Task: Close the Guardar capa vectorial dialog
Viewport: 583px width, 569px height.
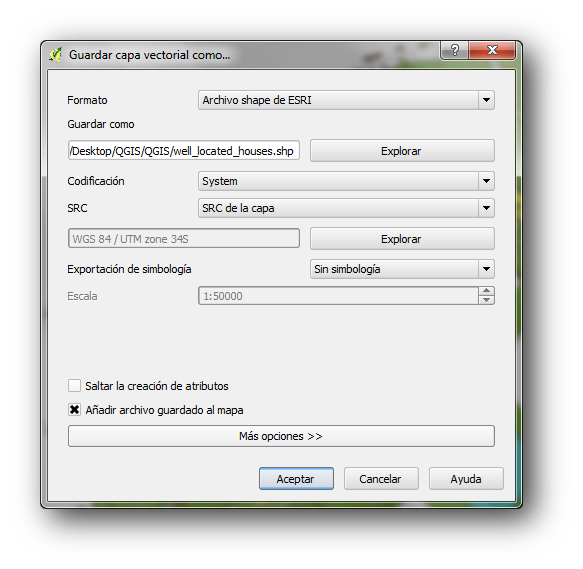Action: [x=492, y=50]
